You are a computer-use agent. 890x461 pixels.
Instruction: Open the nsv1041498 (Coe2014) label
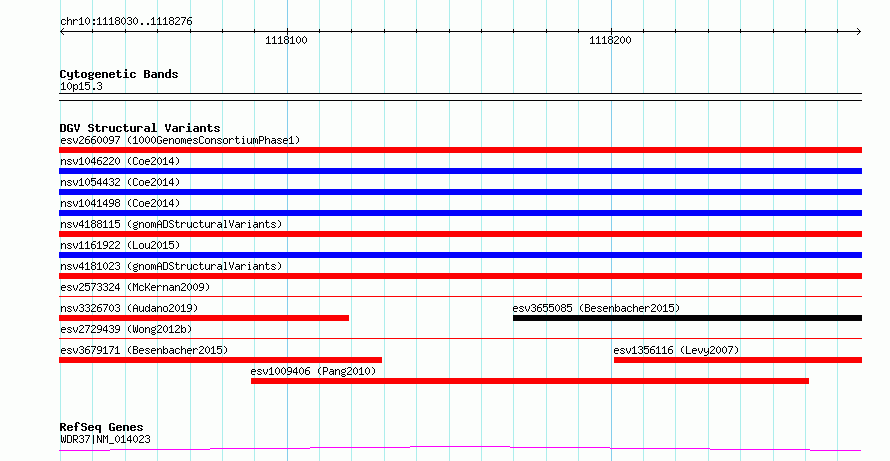coord(120,203)
